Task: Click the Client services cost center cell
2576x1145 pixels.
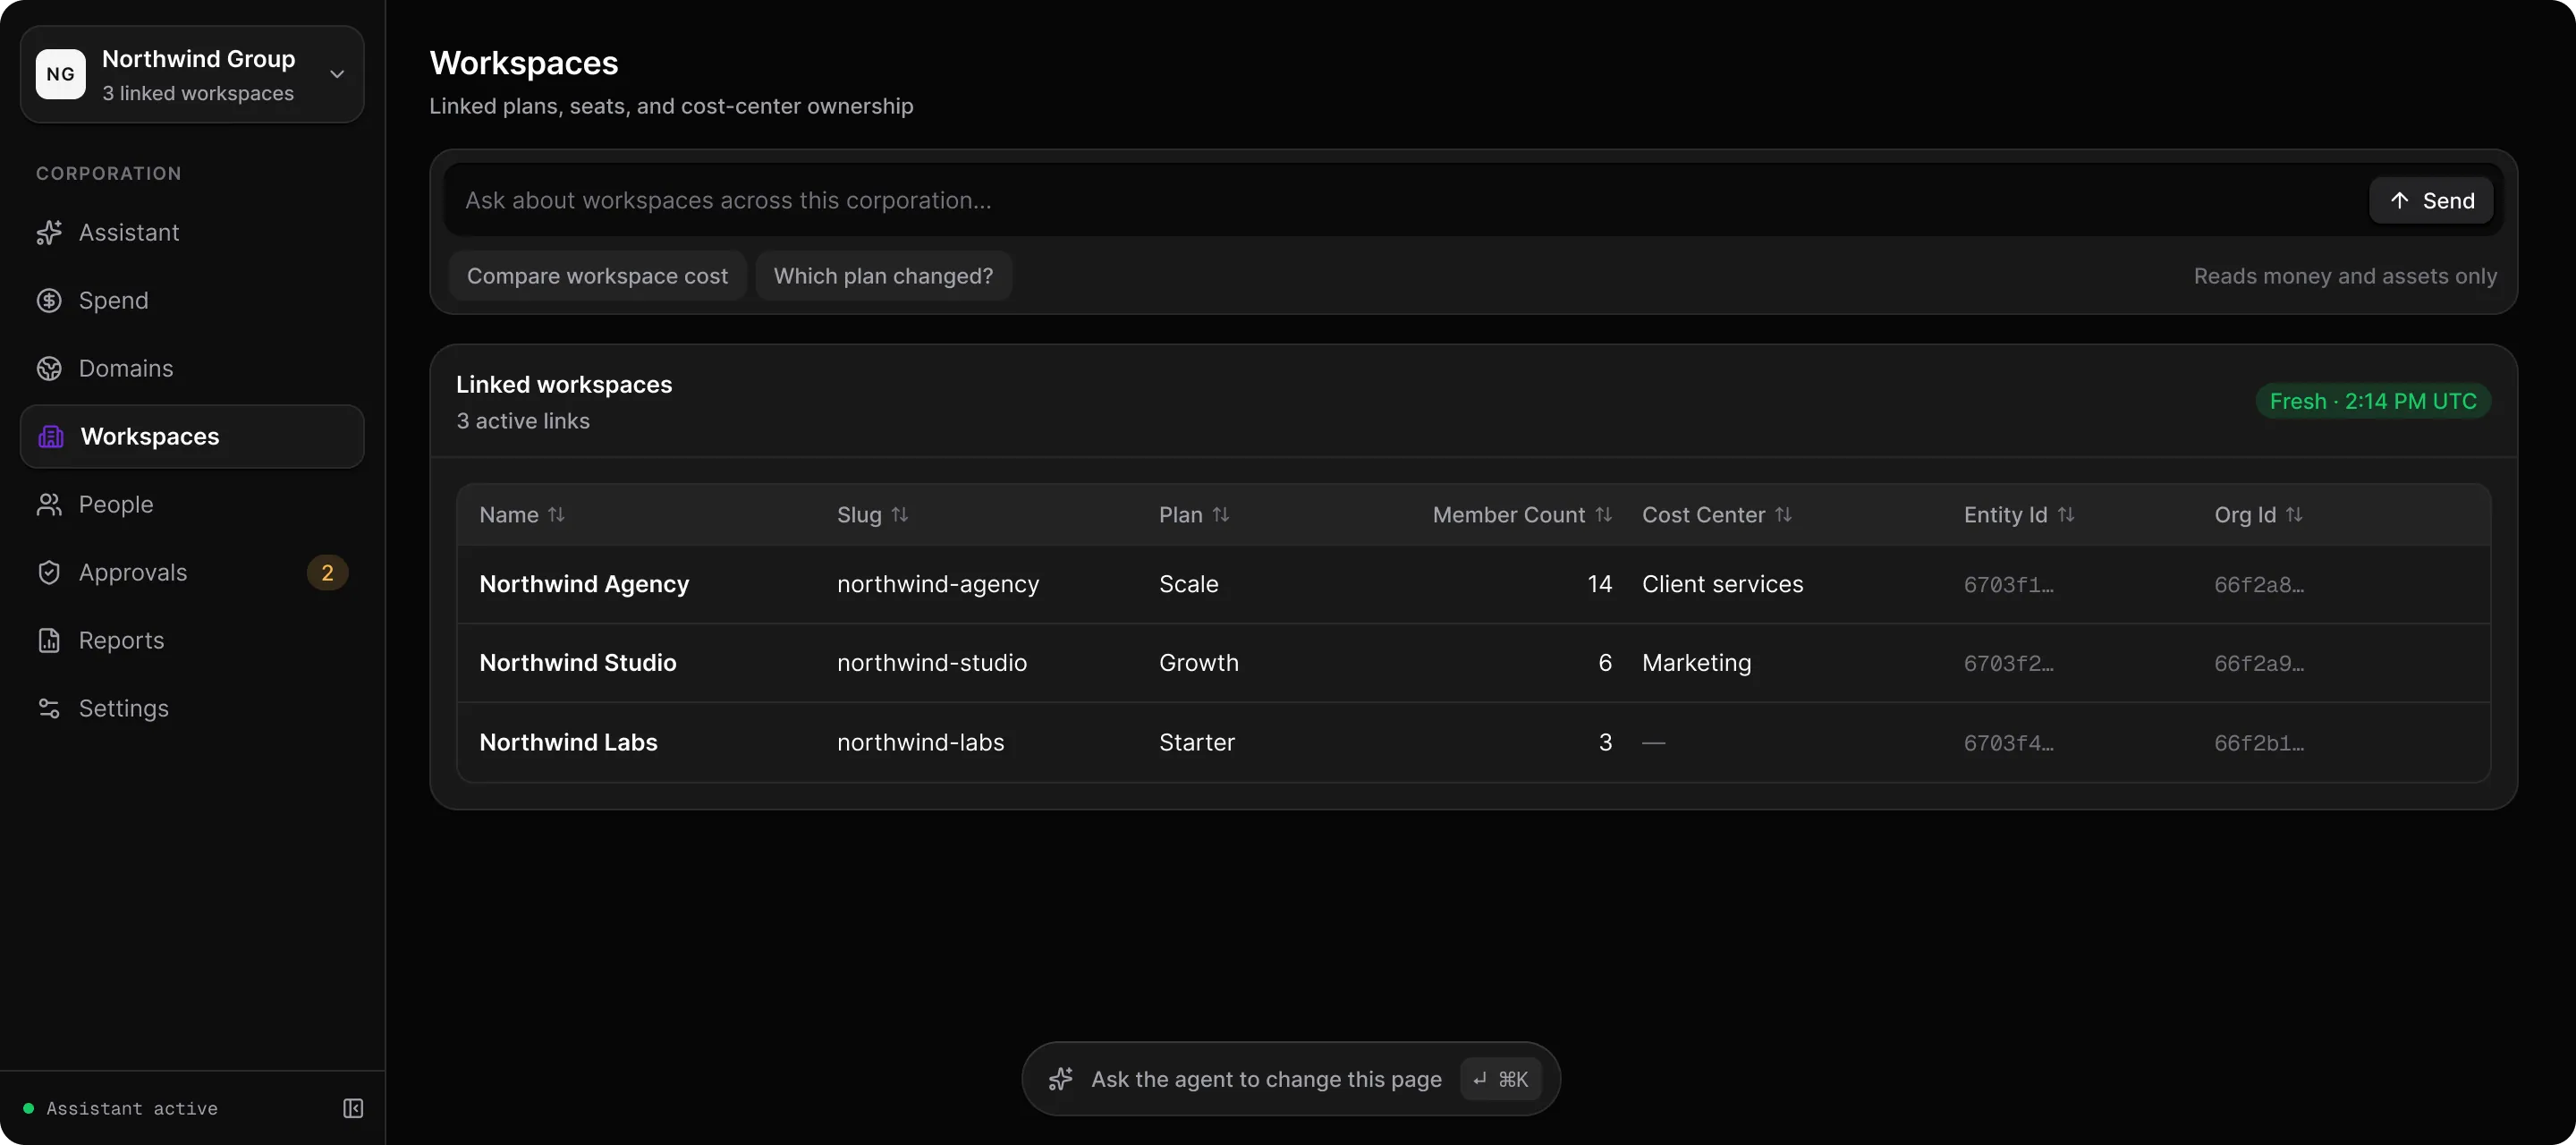Action: pos(1722,584)
